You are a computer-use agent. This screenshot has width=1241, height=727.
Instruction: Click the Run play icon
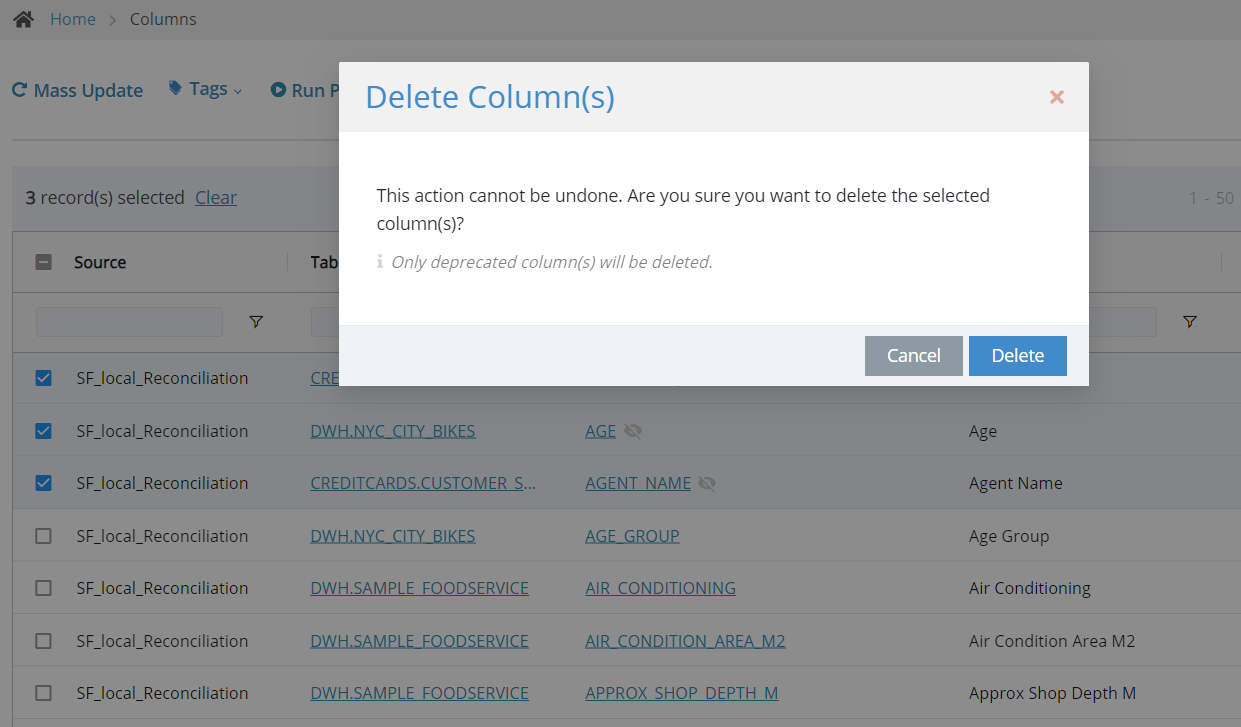coord(278,90)
